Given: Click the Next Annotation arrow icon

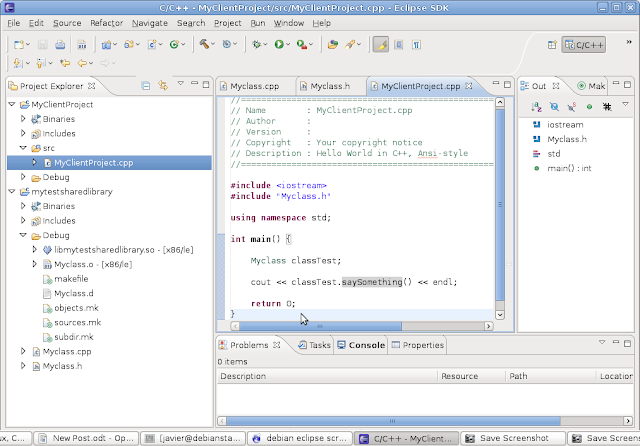Looking at the screenshot, I should pyautogui.click(x=18, y=63).
